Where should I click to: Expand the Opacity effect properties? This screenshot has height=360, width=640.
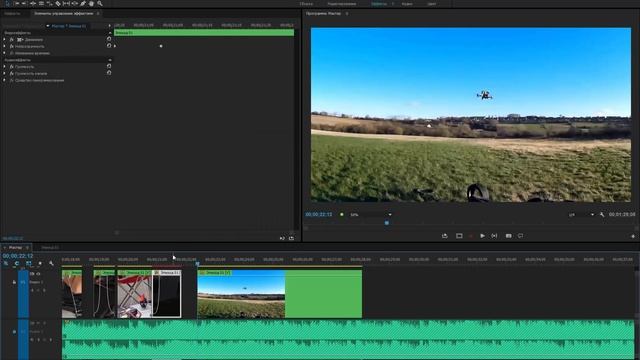click(4, 46)
